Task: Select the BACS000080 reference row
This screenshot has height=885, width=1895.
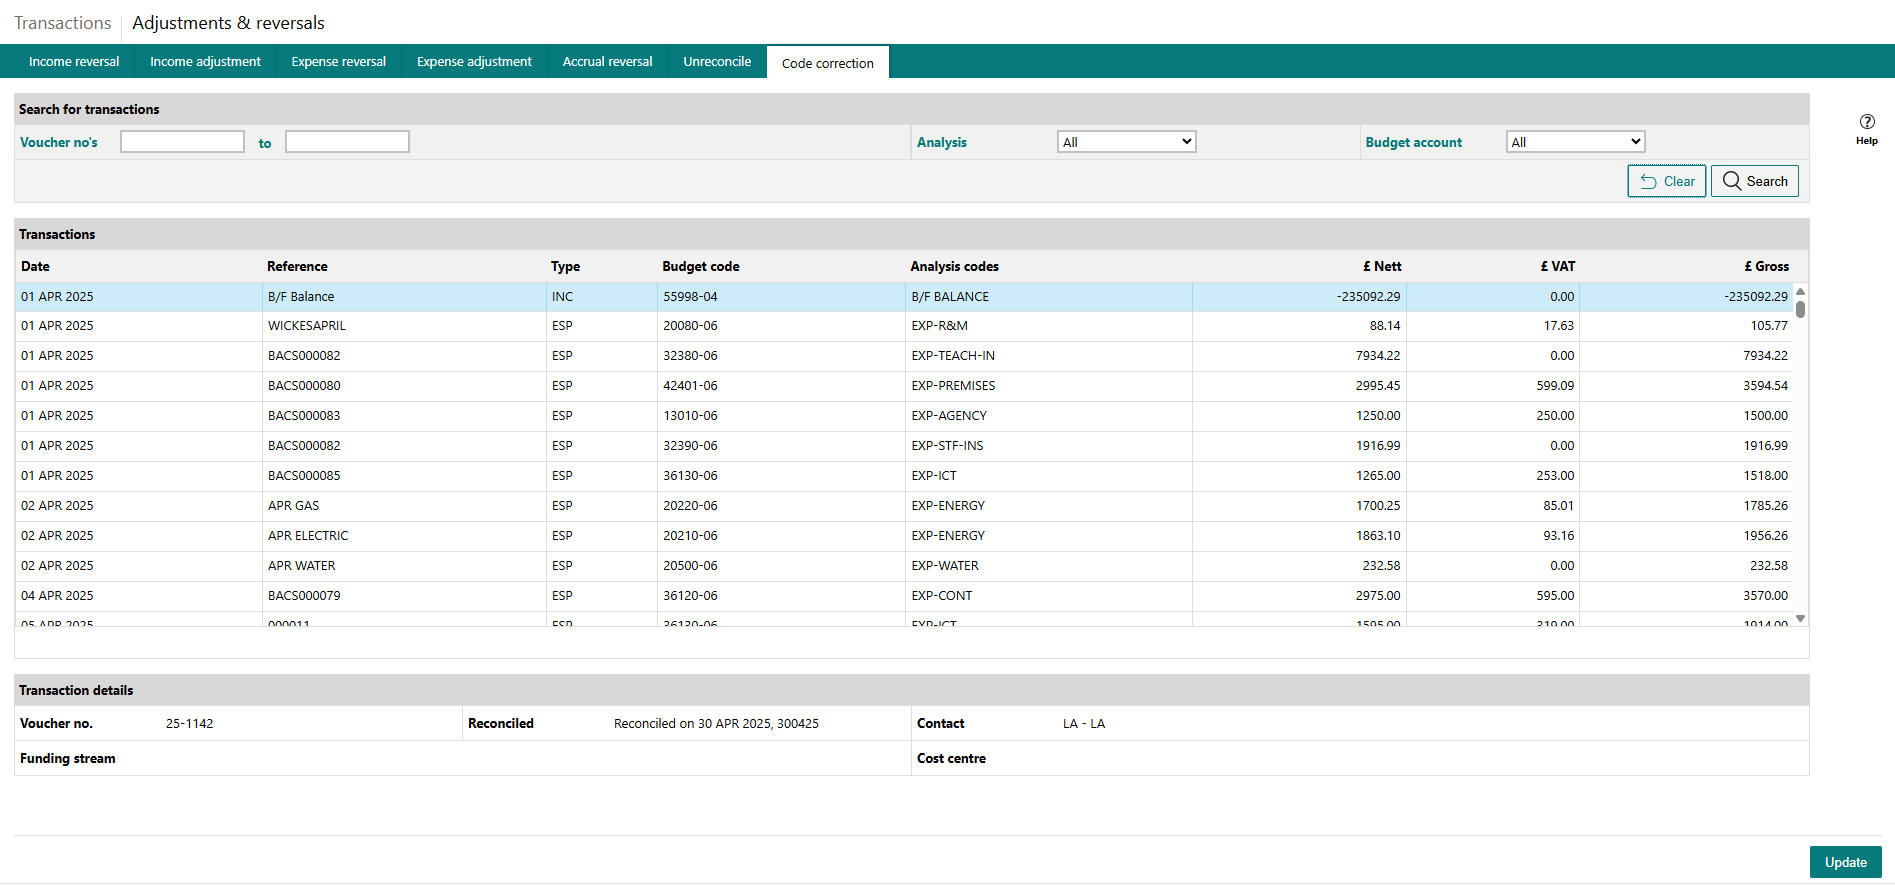Action: [x=905, y=386]
